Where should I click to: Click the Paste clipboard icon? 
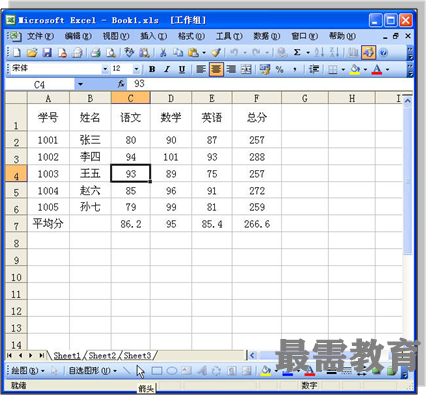[193, 52]
